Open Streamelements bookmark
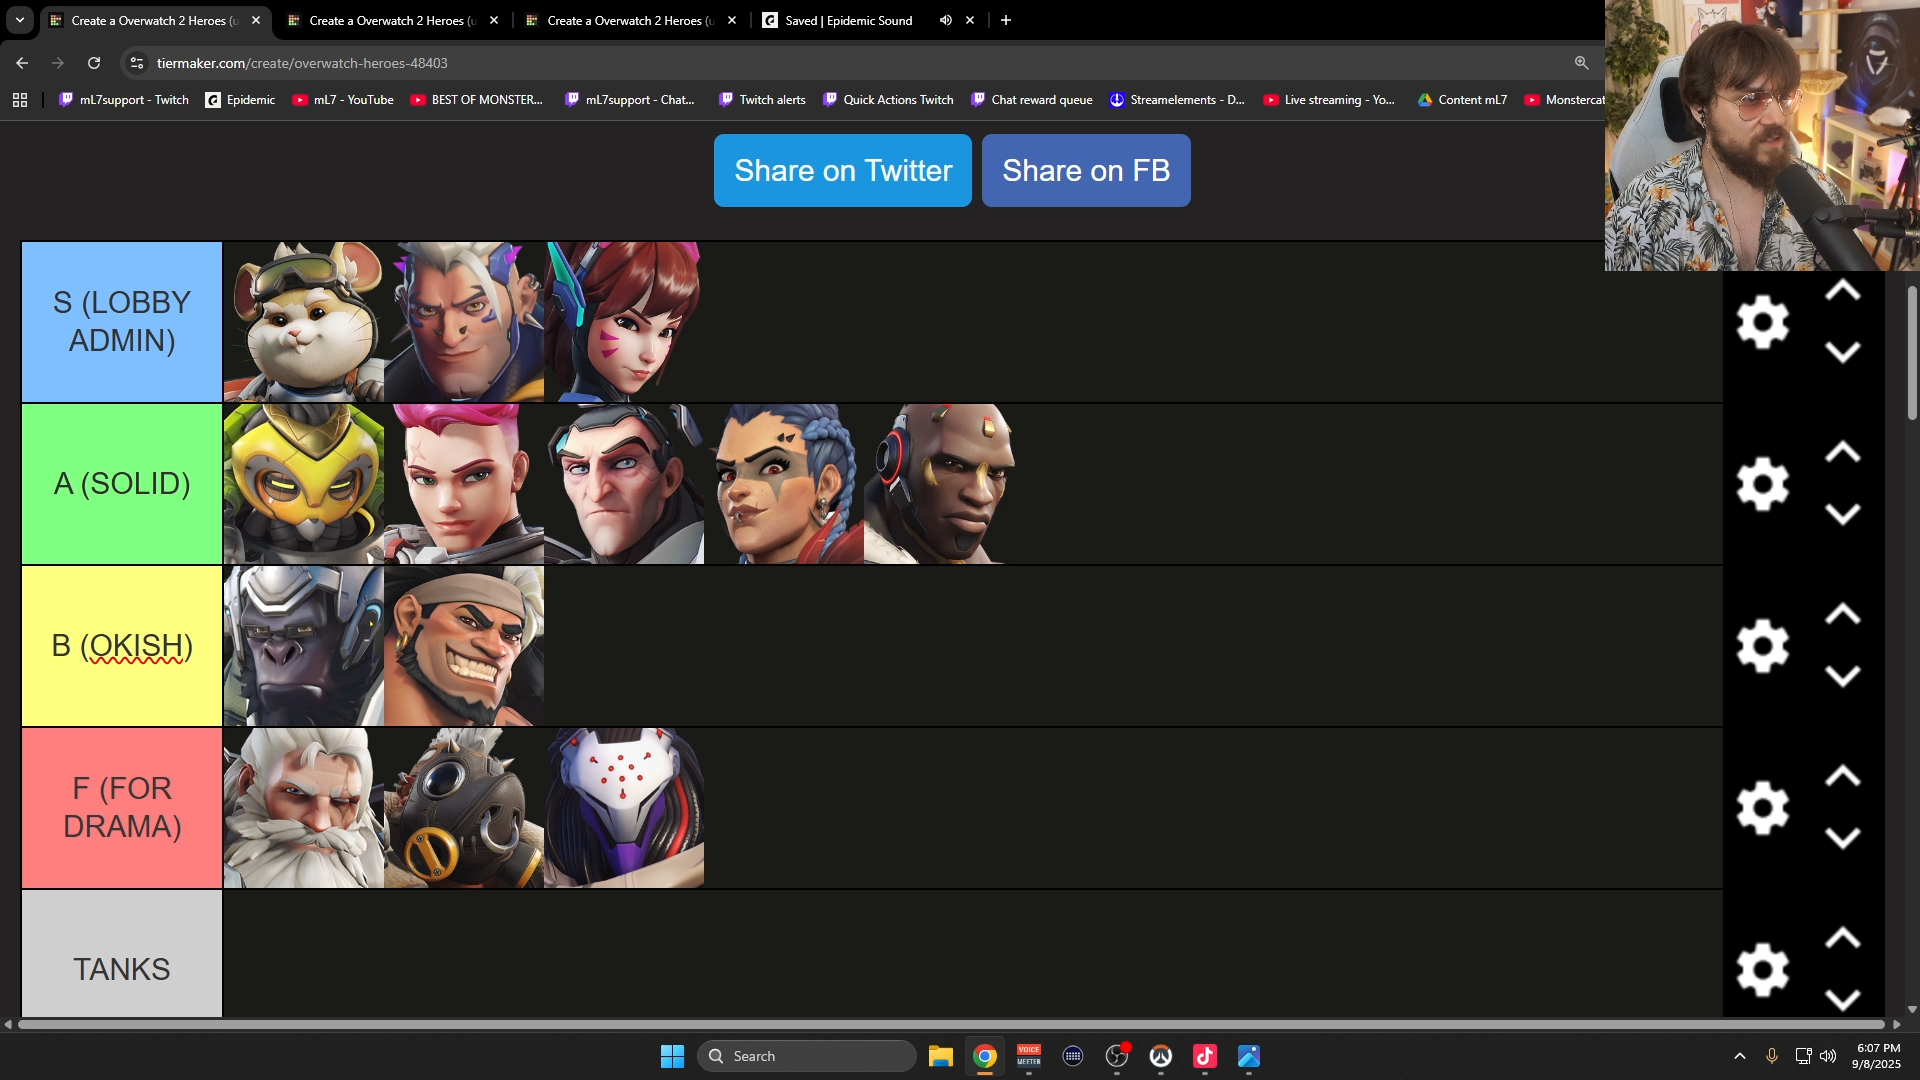The width and height of the screenshot is (1920, 1080). pos(1177,100)
